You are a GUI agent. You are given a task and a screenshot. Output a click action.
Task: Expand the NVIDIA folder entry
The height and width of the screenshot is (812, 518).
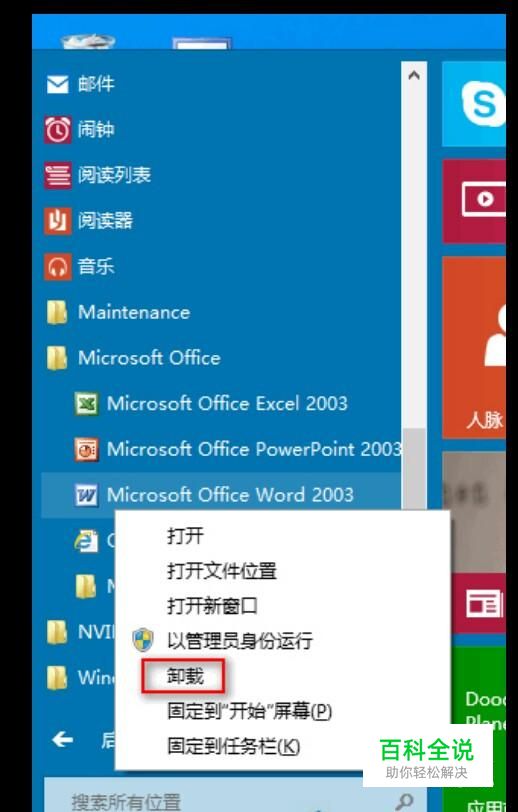tap(79, 632)
